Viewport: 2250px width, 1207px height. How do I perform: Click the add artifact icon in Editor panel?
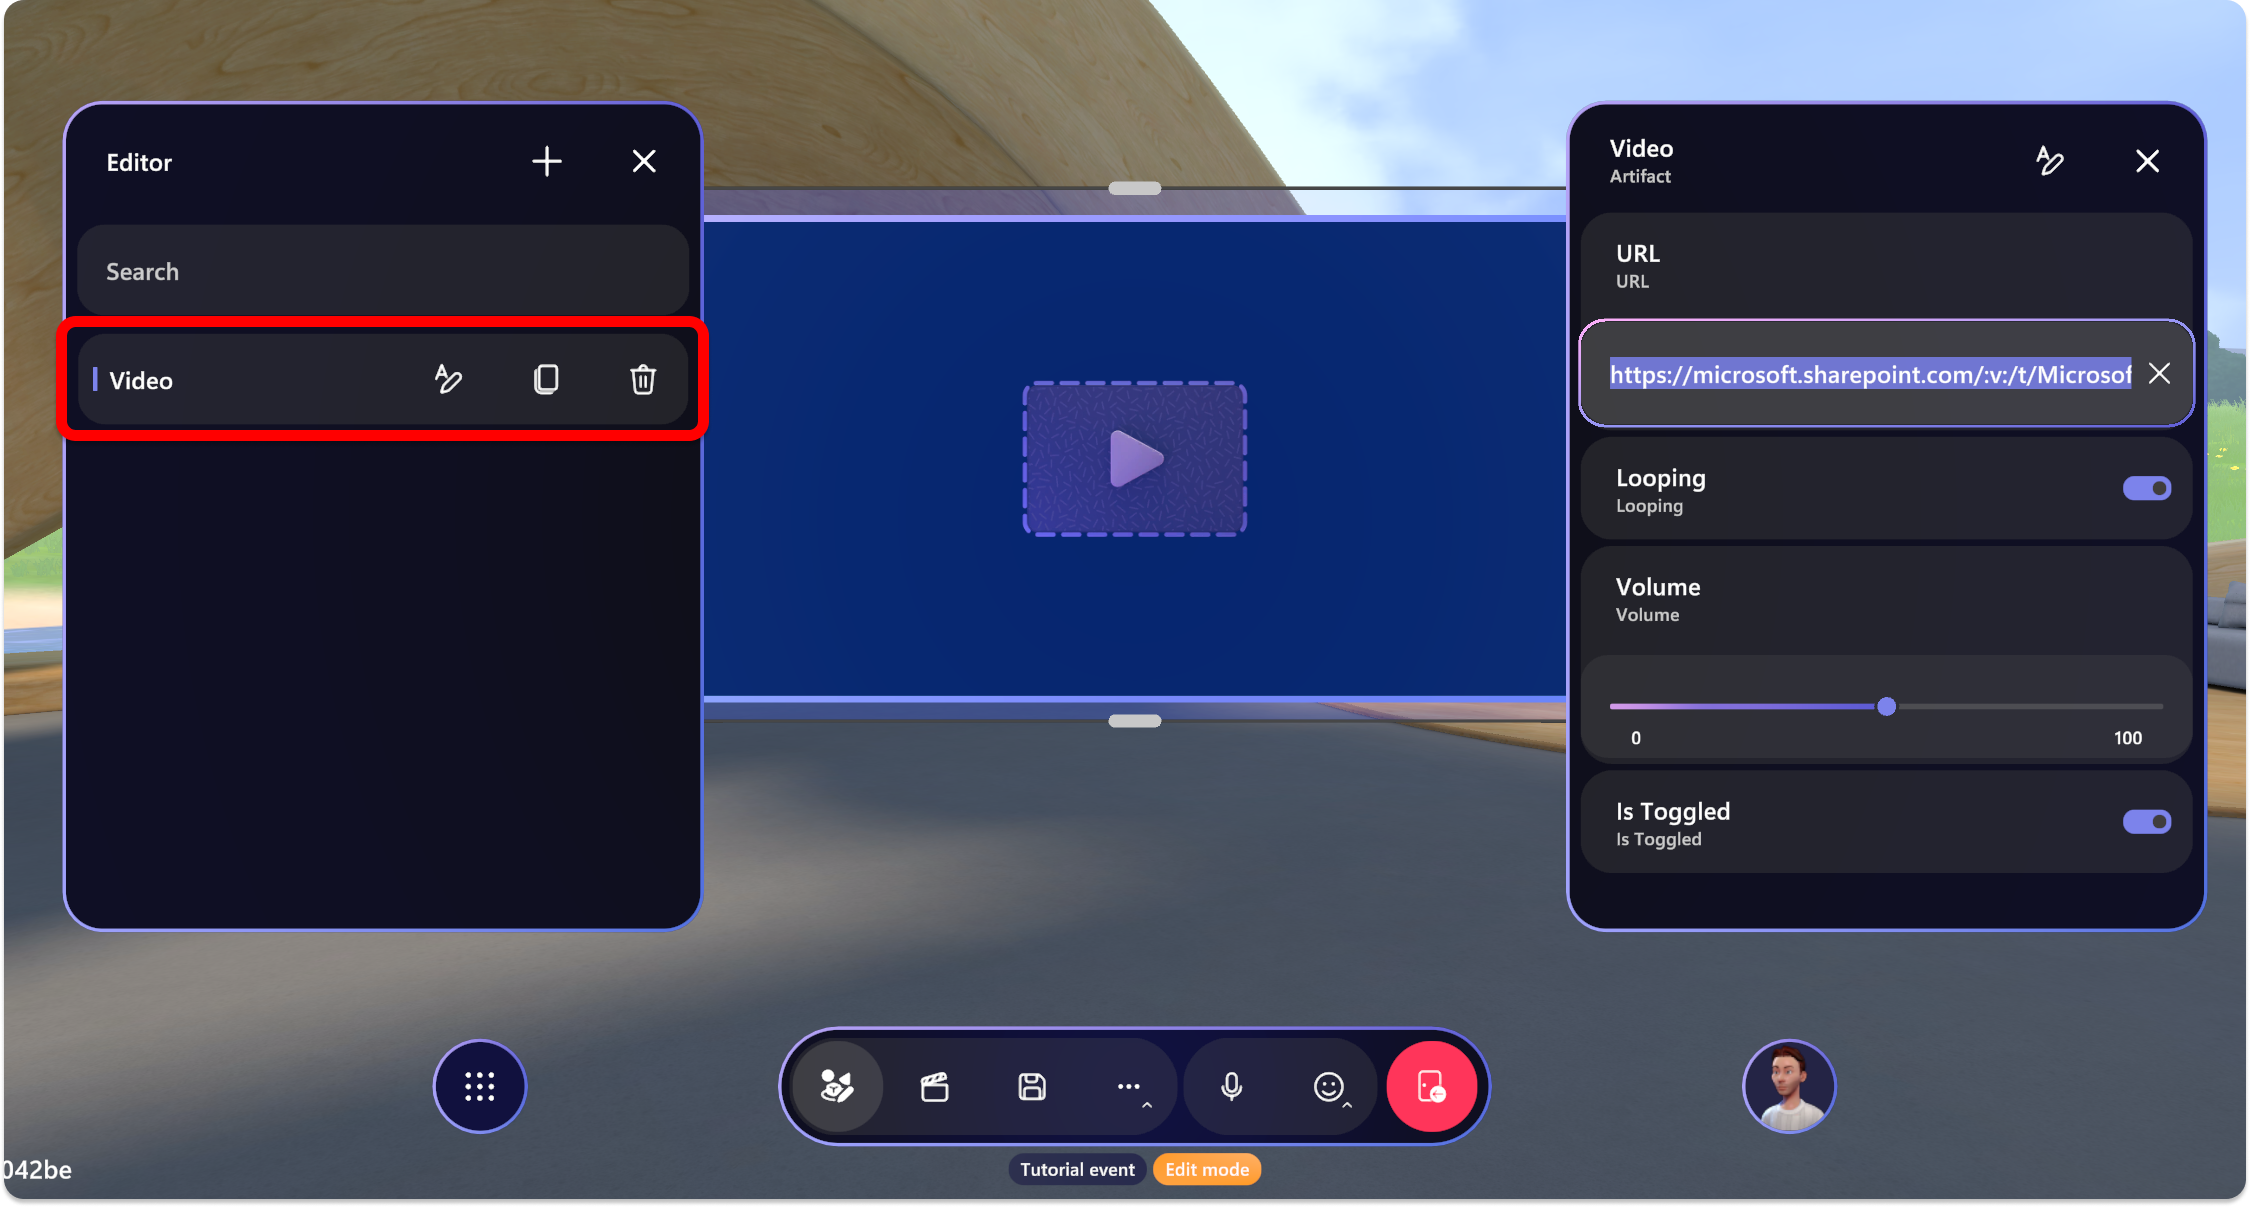pos(546,161)
